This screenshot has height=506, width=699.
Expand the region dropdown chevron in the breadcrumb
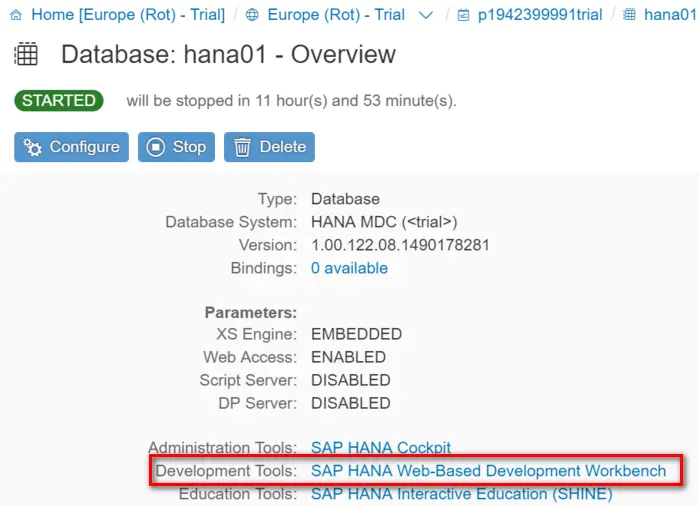tap(426, 16)
